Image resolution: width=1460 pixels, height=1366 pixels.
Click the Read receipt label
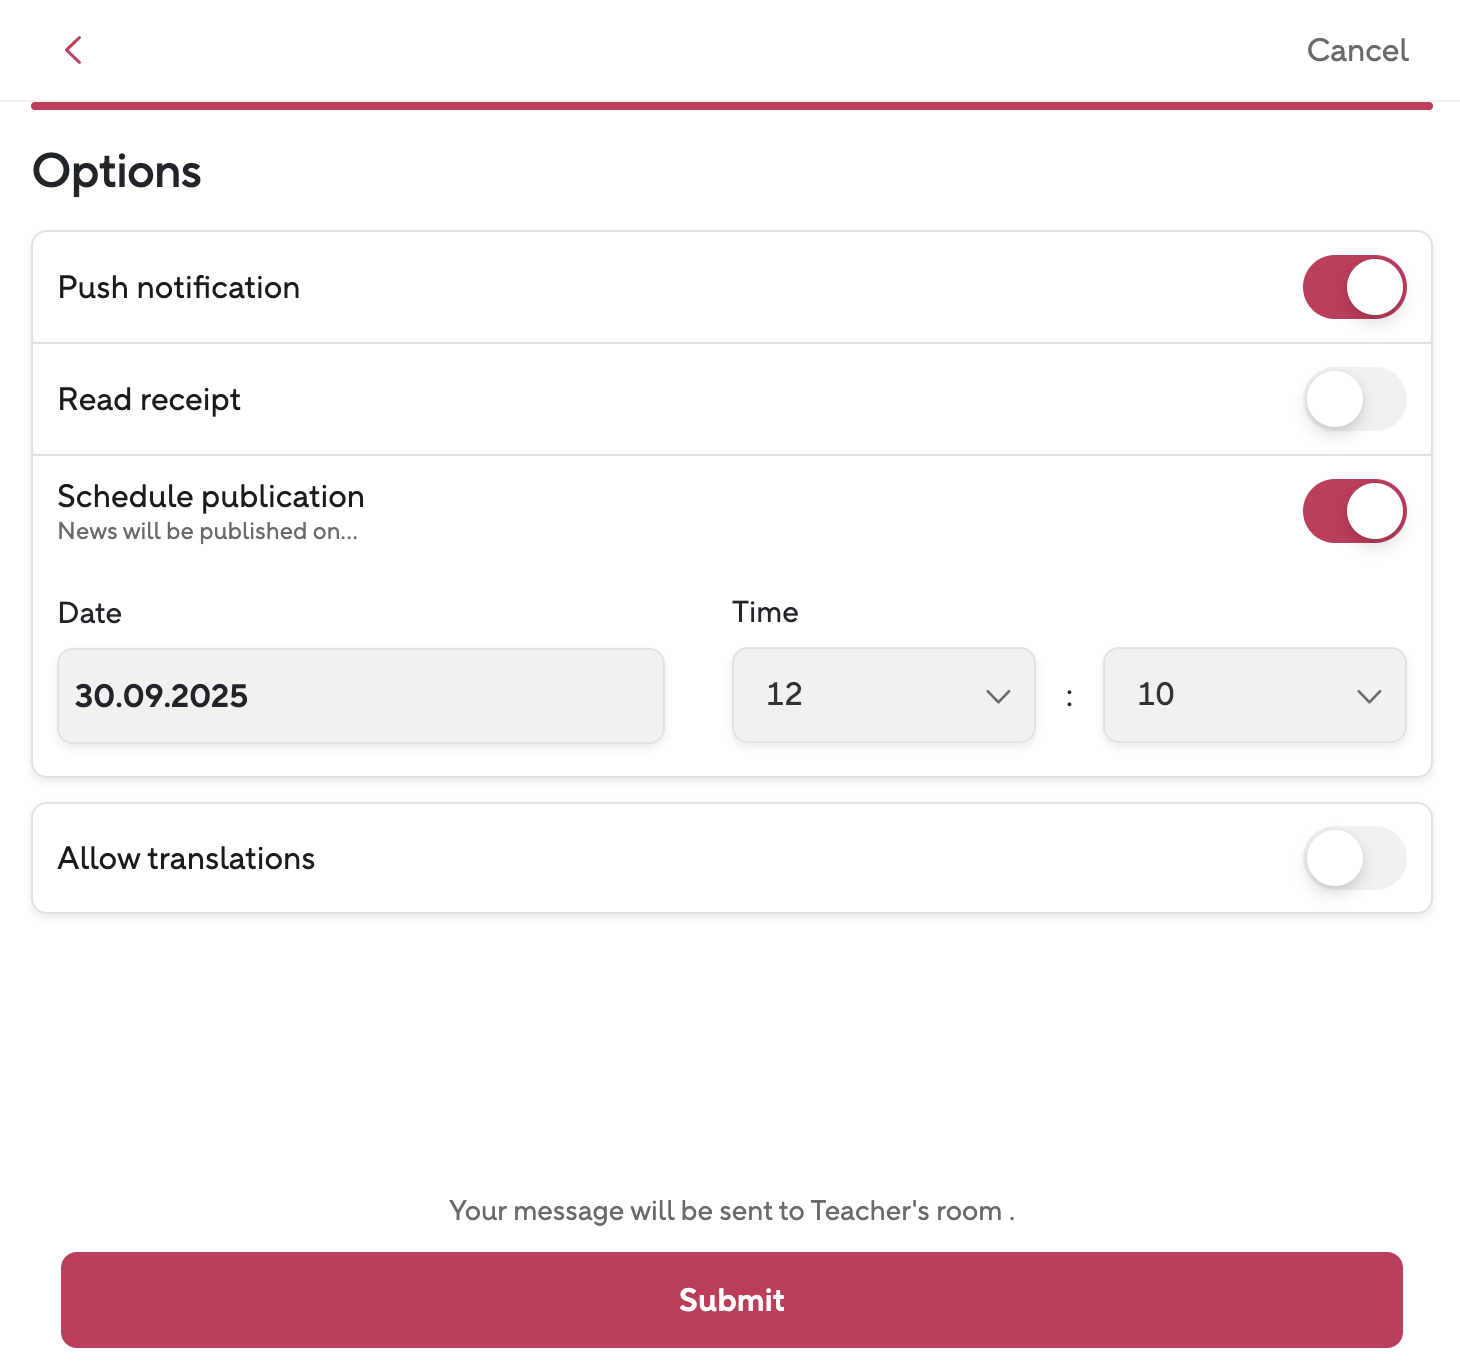(149, 400)
